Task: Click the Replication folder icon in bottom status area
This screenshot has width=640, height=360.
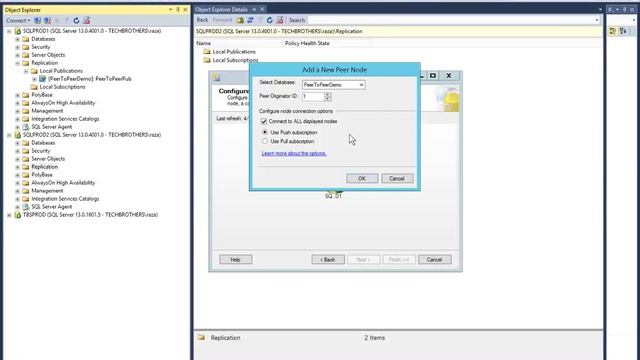Action: point(201,338)
